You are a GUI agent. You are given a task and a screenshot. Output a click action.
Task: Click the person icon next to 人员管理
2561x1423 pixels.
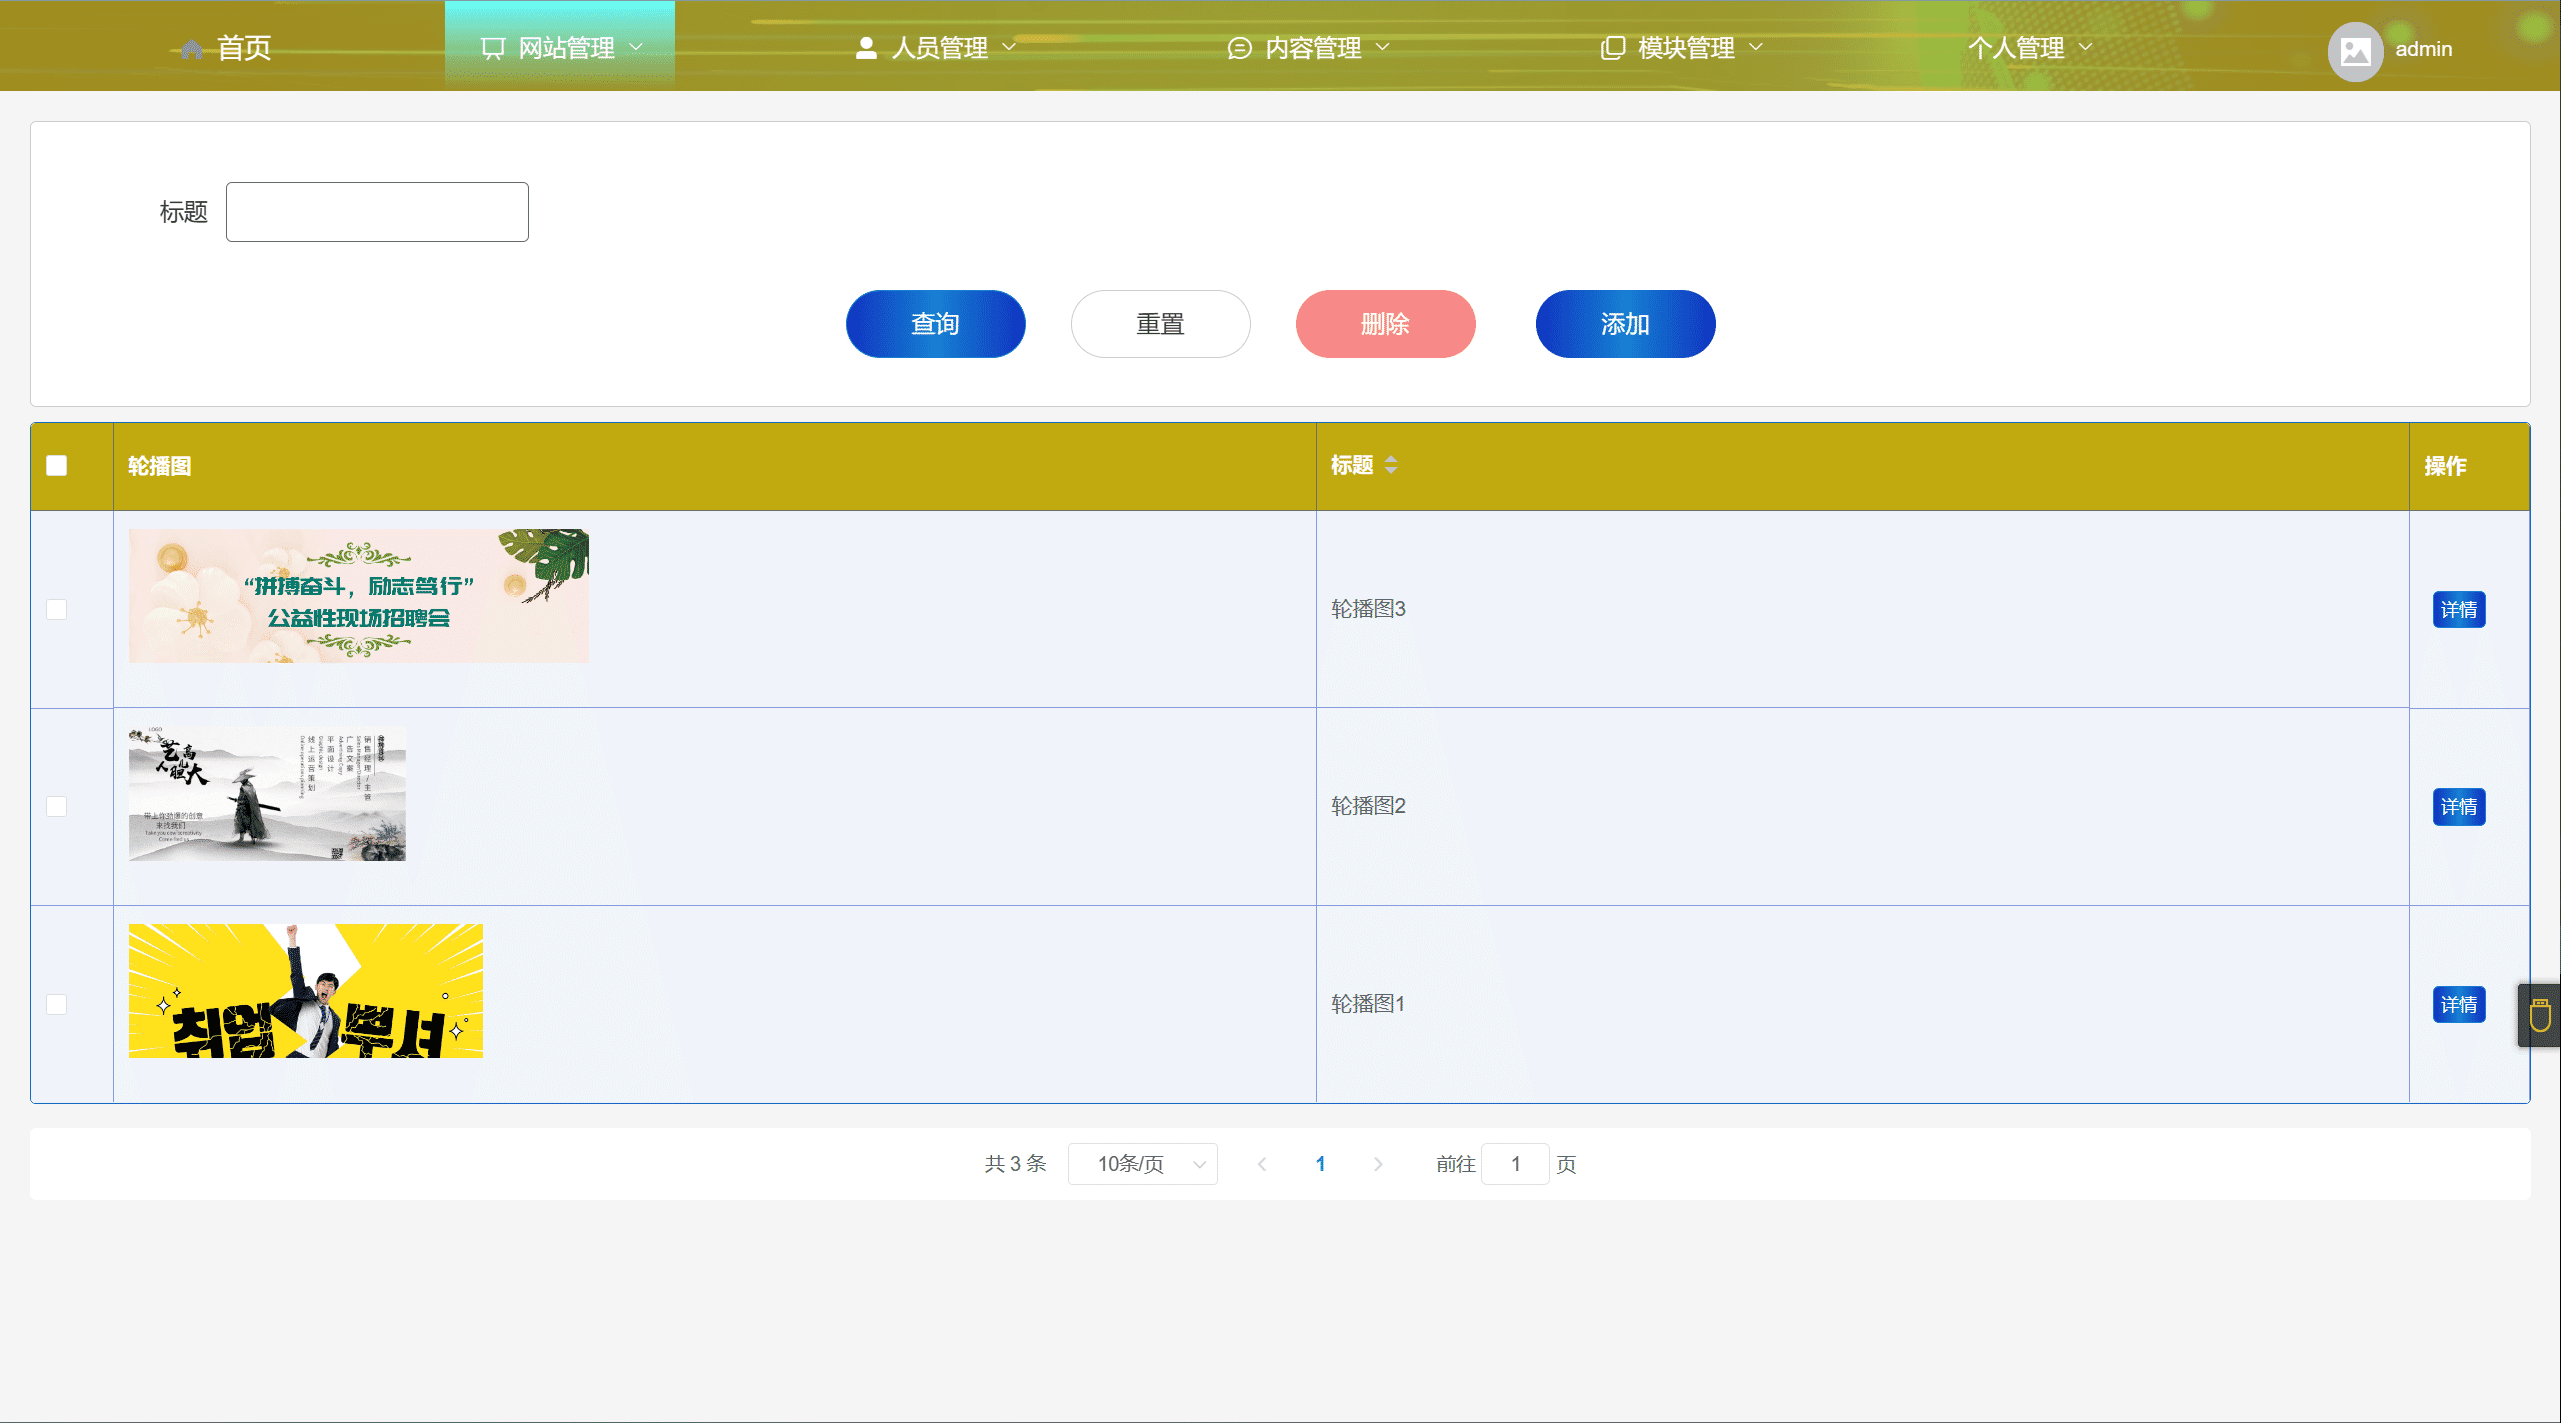866,48
